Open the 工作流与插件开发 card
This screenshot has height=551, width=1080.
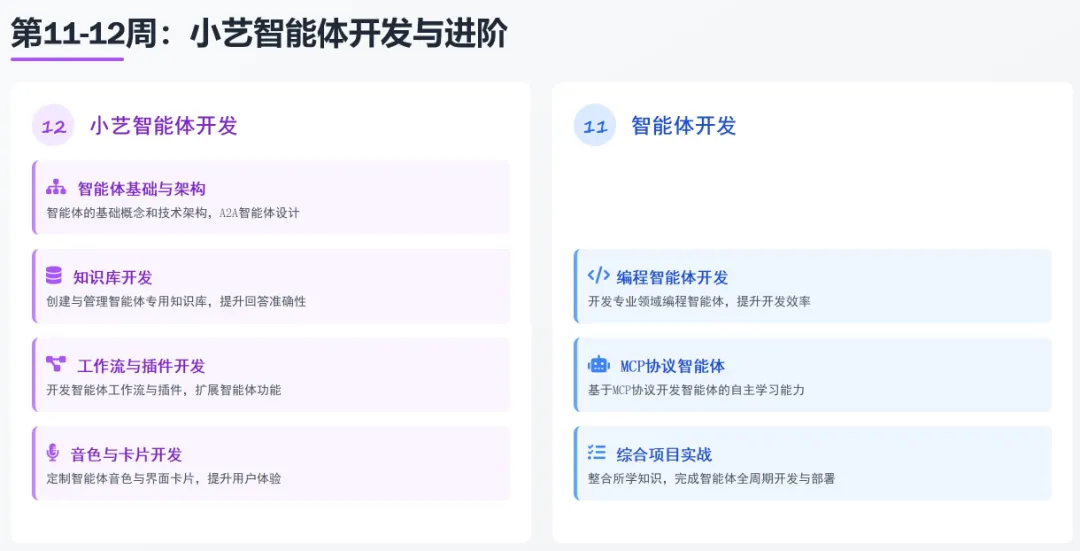pyautogui.click(x=271, y=375)
